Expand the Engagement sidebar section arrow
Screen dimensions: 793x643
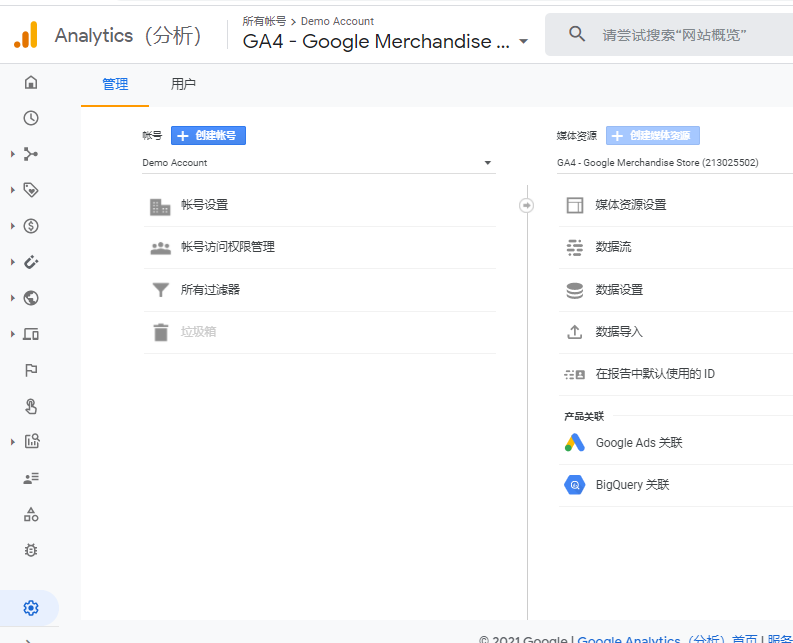(x=13, y=190)
